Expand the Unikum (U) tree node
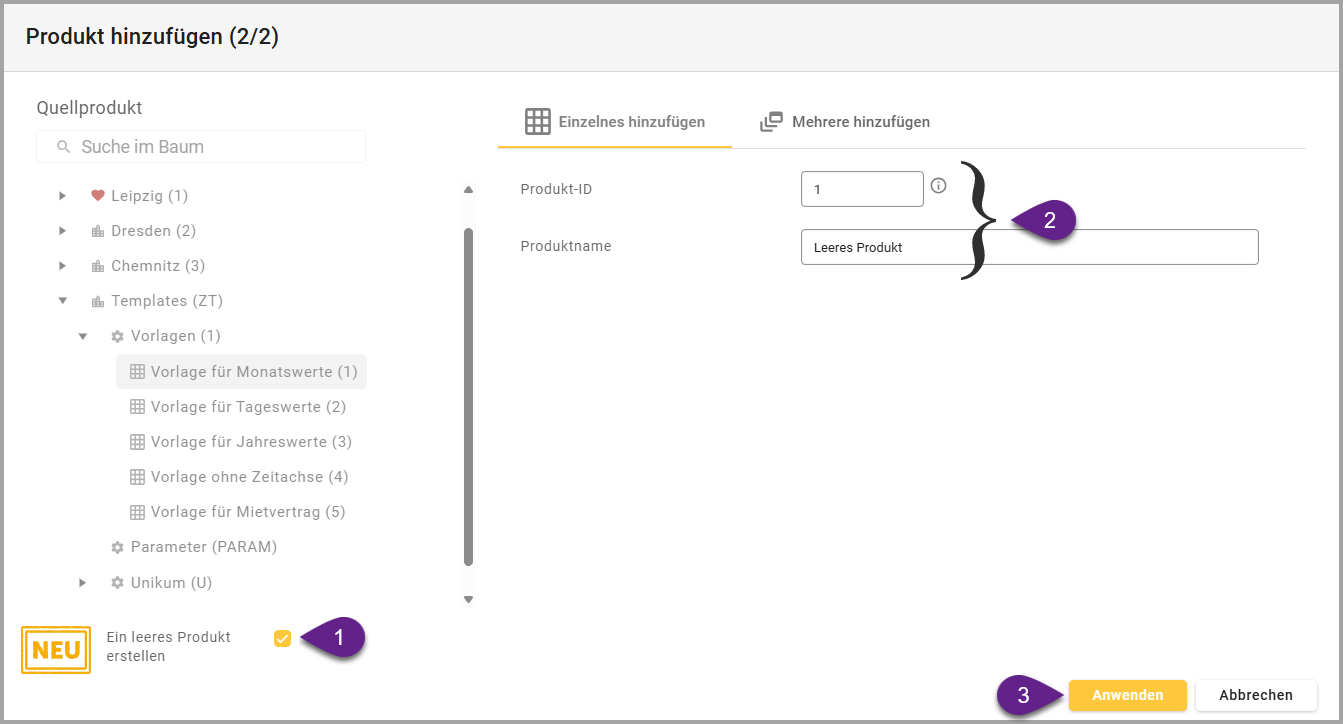This screenshot has width=1343, height=724. (83, 582)
